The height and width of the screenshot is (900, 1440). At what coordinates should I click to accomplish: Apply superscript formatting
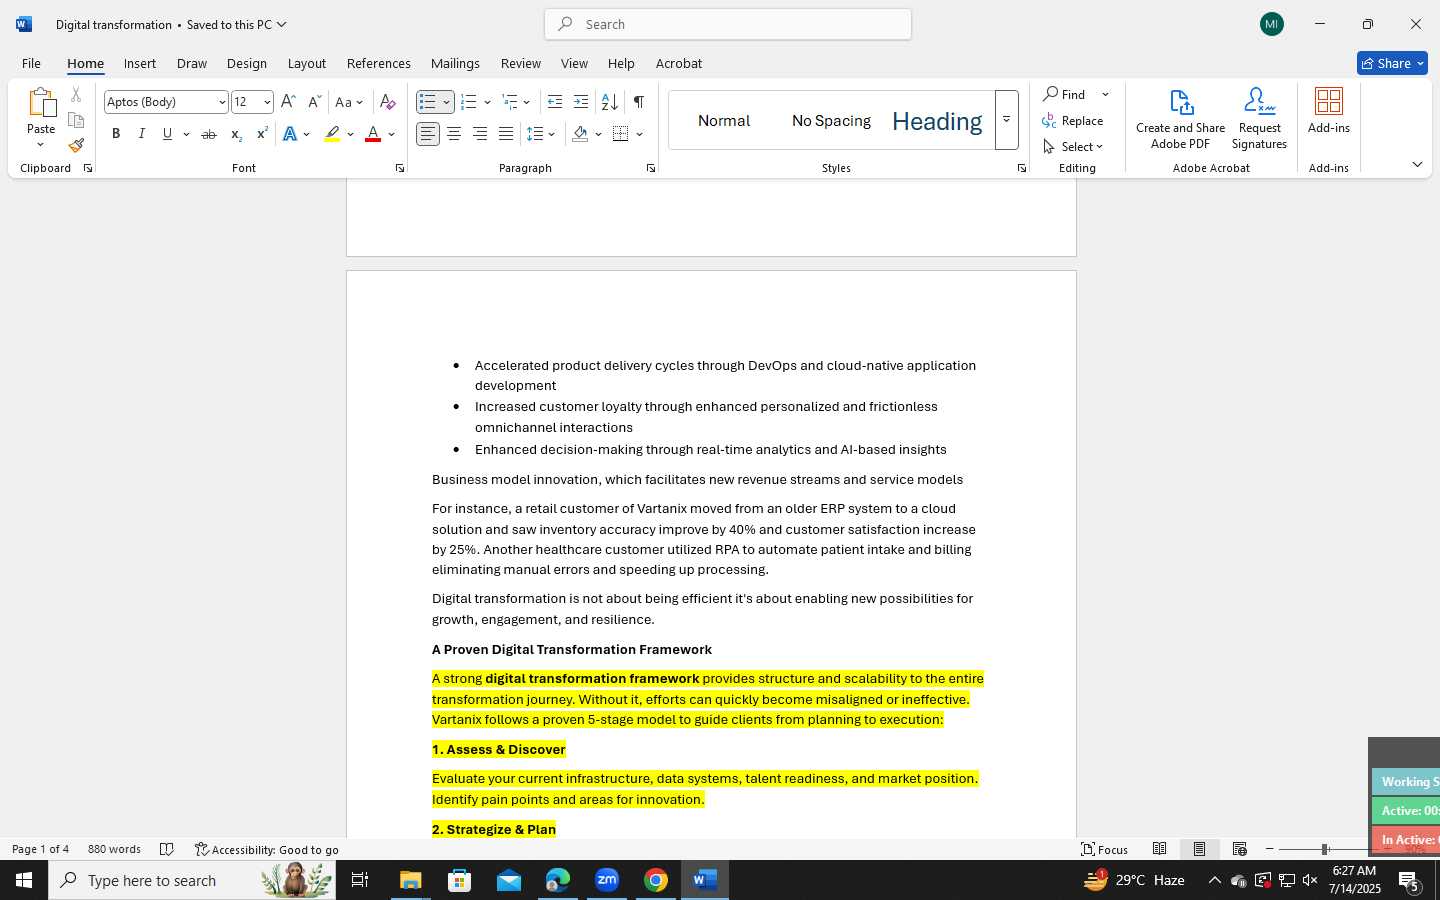click(x=262, y=134)
